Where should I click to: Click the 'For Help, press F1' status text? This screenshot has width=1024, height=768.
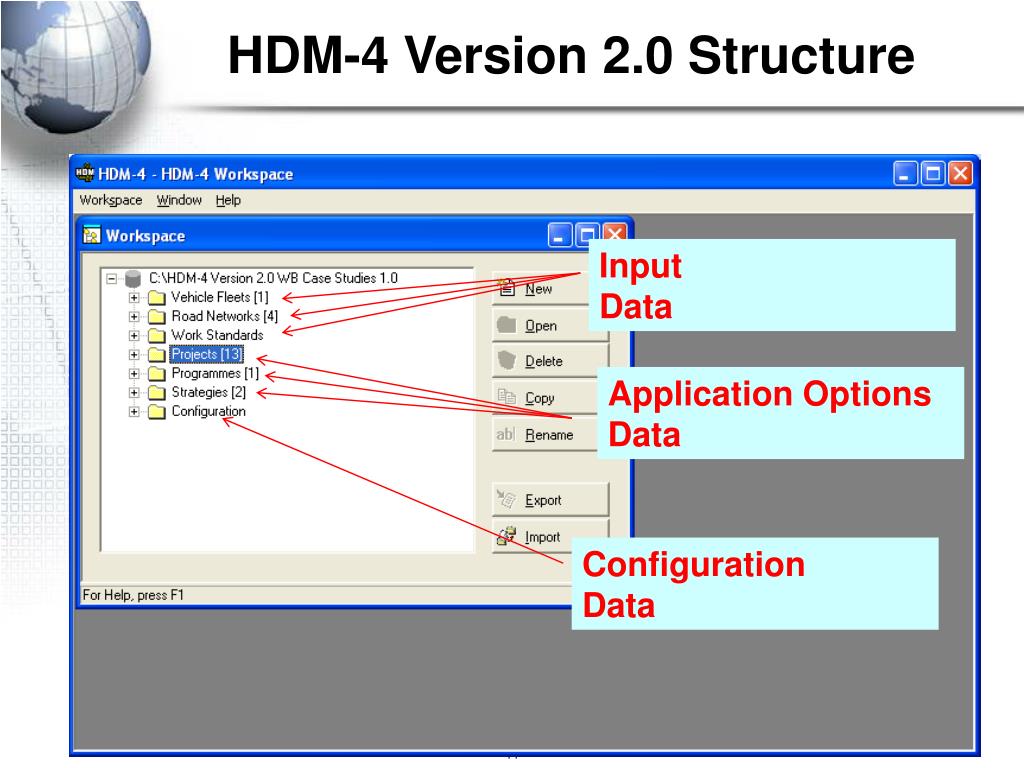133,596
